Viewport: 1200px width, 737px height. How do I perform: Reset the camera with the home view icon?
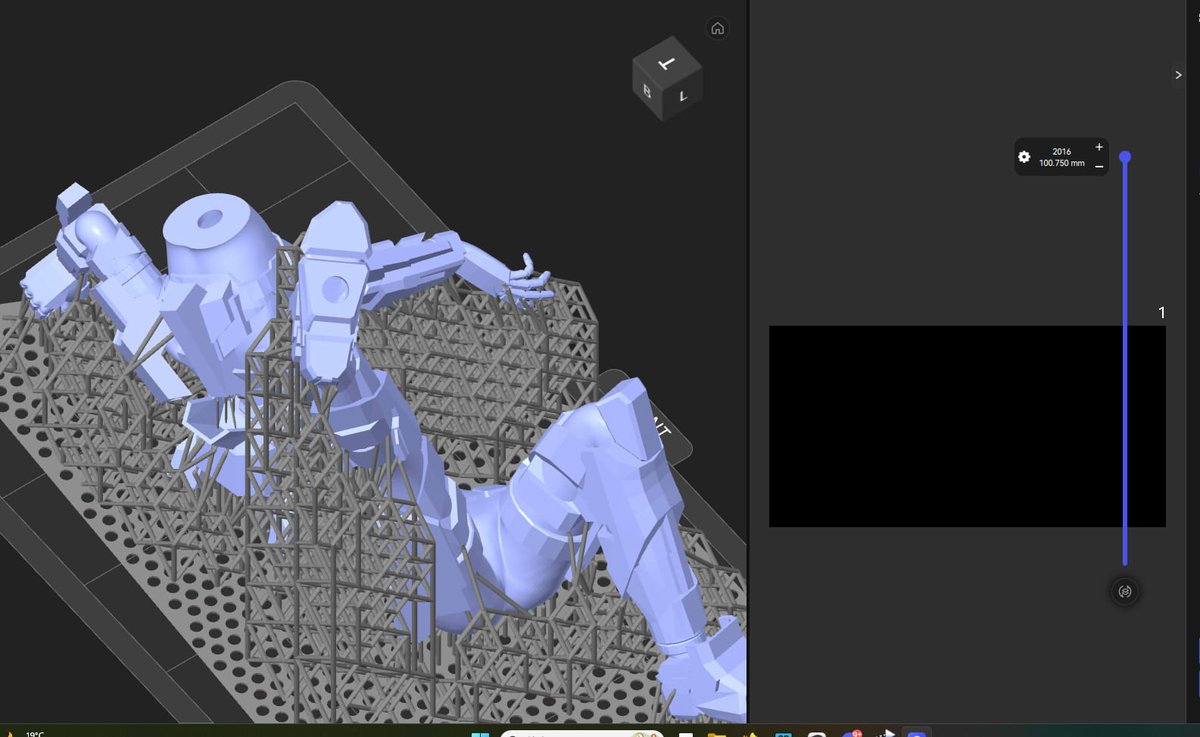pyautogui.click(x=717, y=28)
